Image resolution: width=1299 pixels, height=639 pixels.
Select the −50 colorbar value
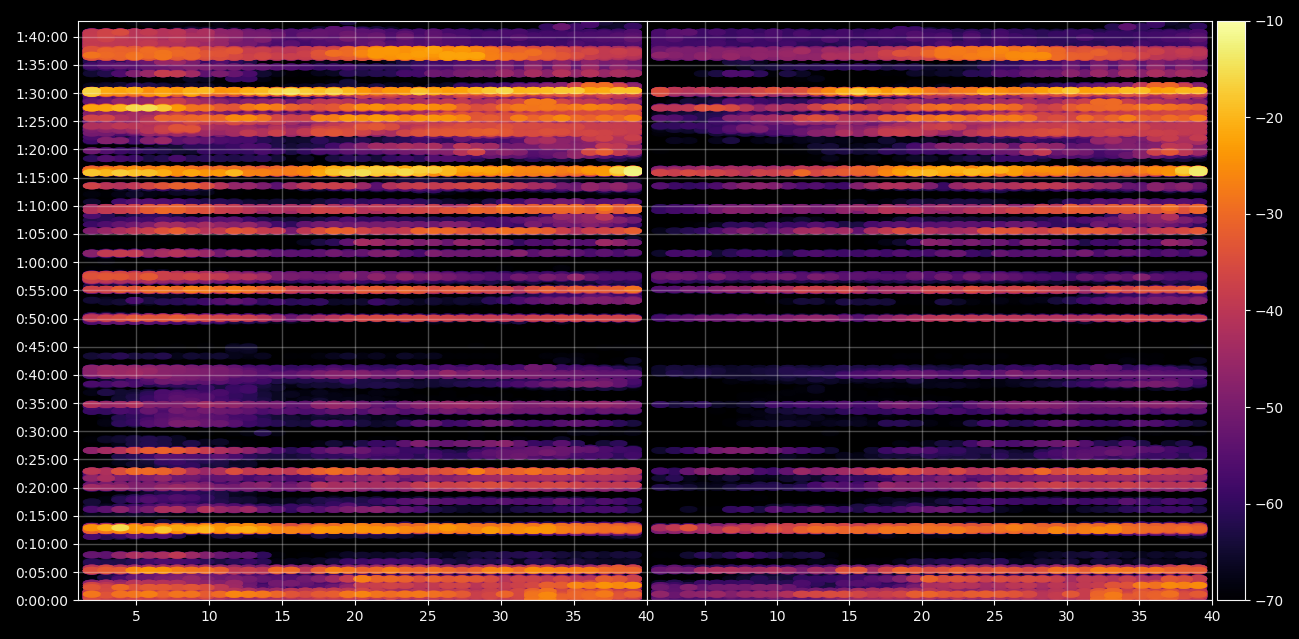click(x=1268, y=407)
